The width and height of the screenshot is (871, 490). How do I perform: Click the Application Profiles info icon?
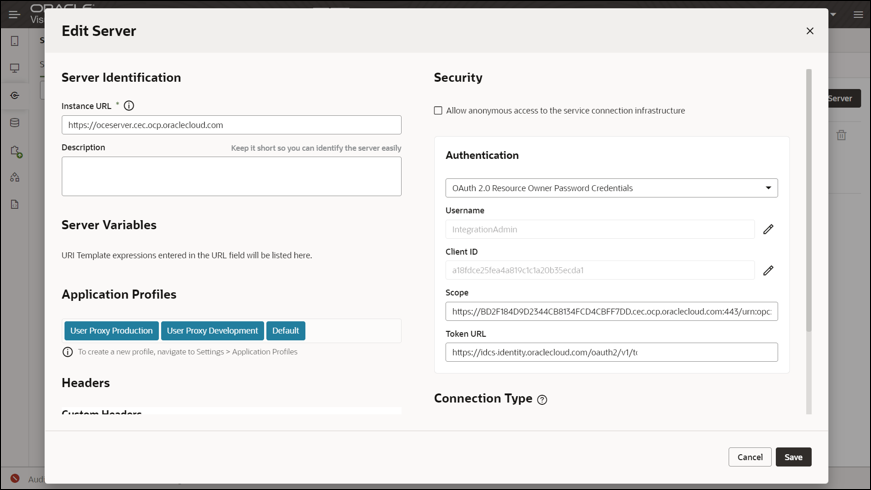[68, 352]
